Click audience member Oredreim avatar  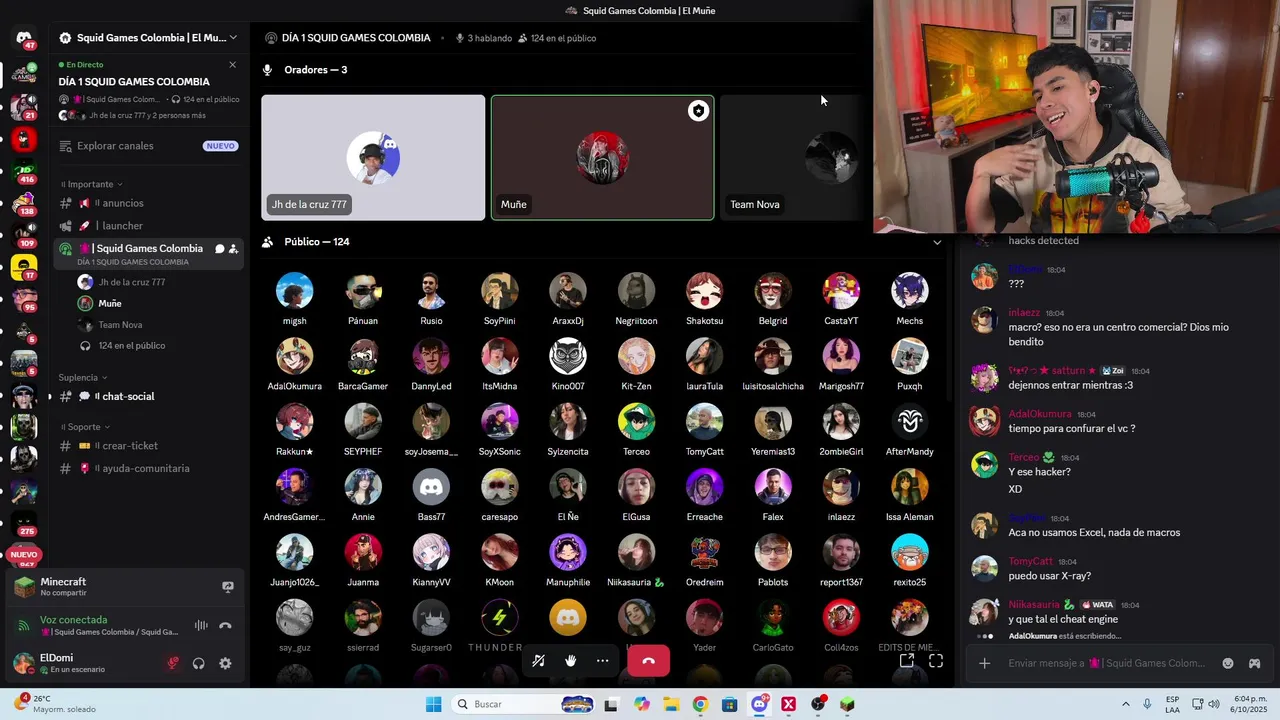[704, 552]
